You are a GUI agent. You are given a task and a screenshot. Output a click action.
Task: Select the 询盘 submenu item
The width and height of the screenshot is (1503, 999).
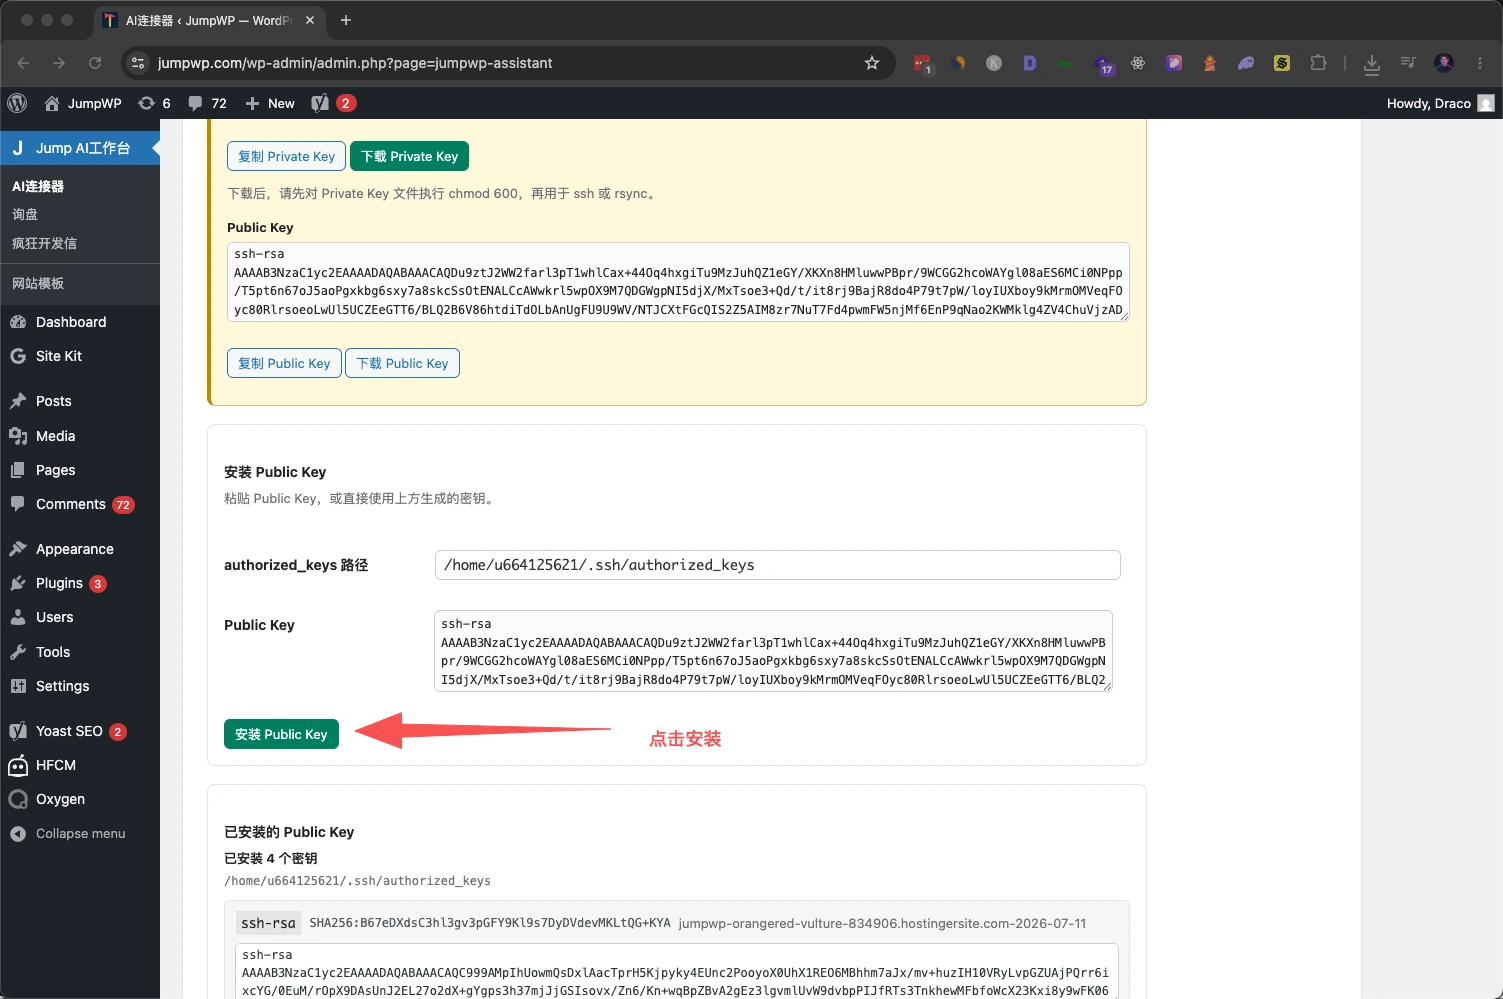click(25, 214)
